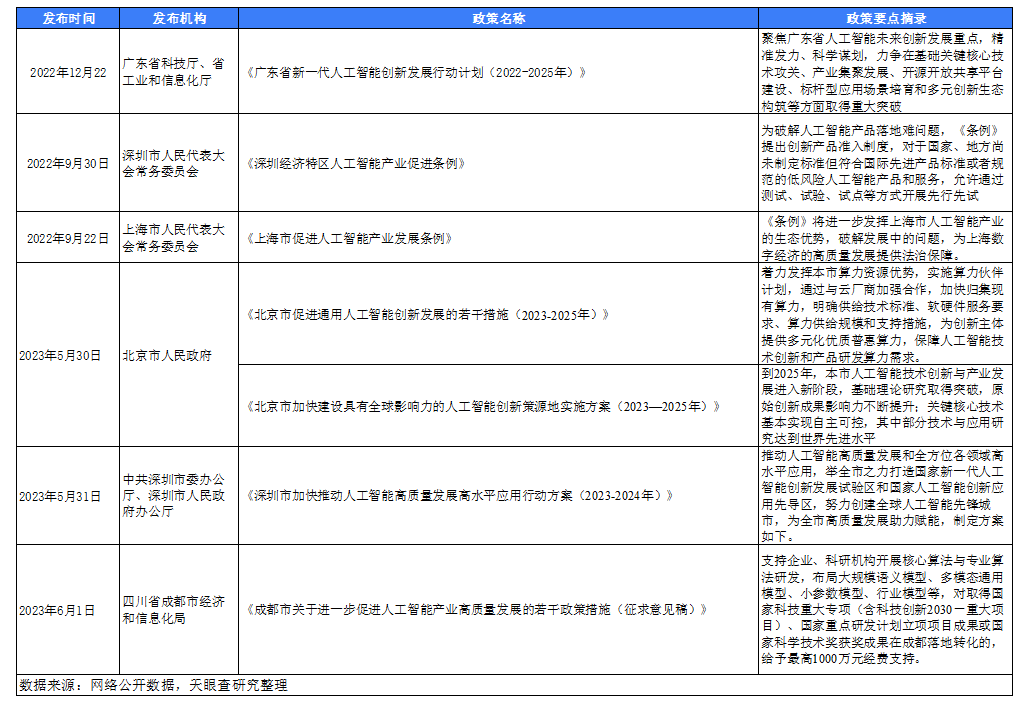Click the 发布机构 column header

[178, 18]
